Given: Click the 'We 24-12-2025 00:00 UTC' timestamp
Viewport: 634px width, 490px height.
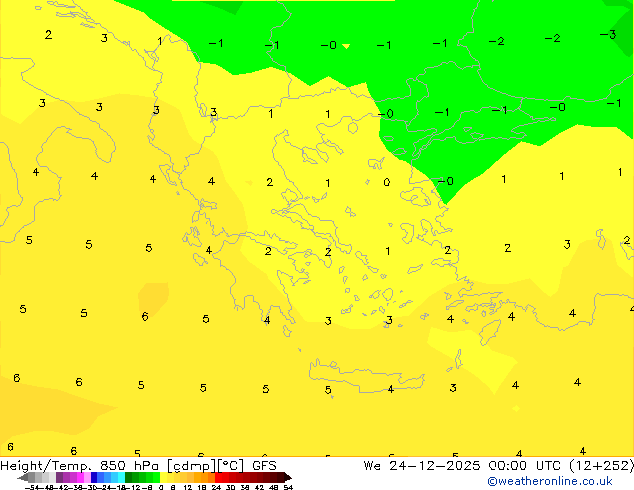Looking at the screenshot, I should [x=464, y=466].
